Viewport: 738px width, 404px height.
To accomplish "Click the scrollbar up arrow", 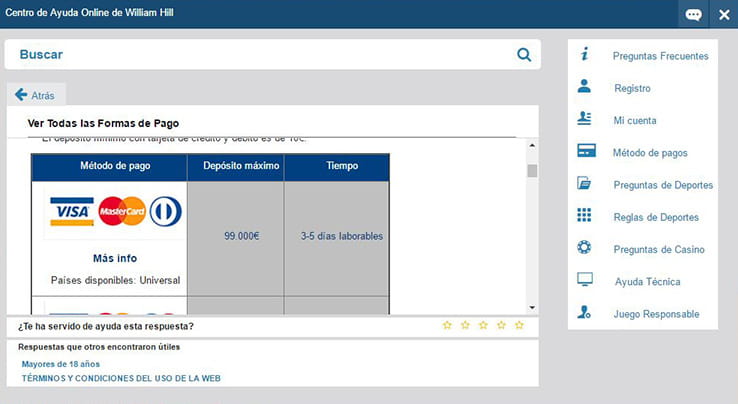I will pos(532,145).
